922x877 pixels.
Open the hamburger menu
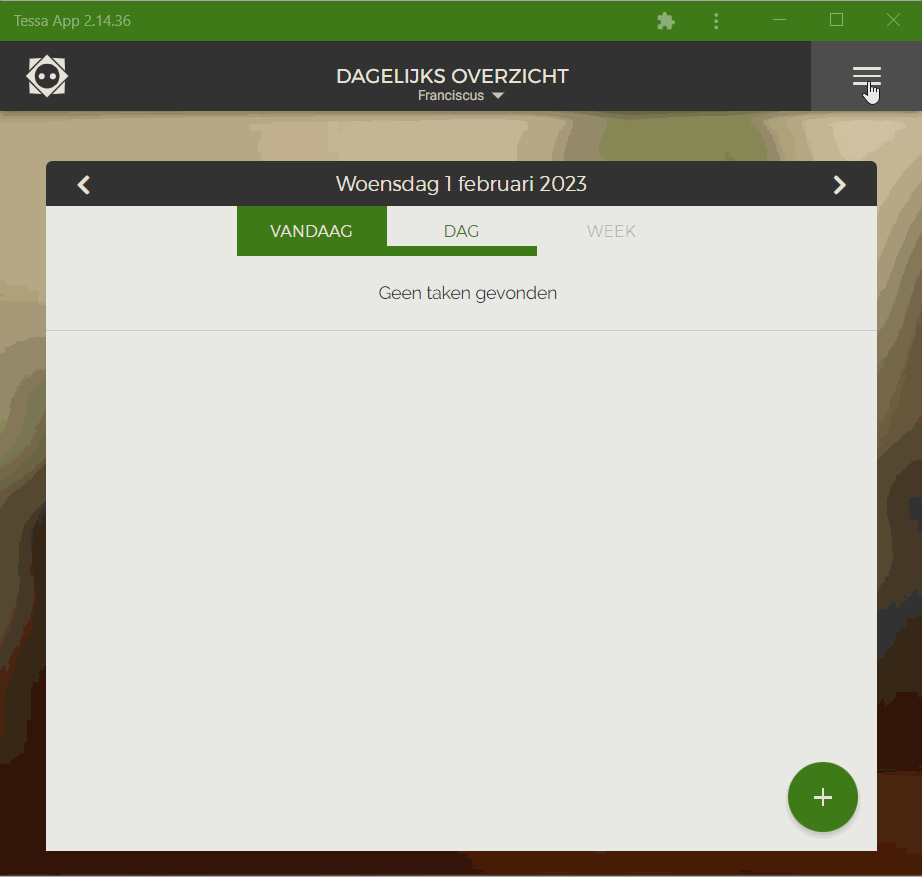pos(866,76)
